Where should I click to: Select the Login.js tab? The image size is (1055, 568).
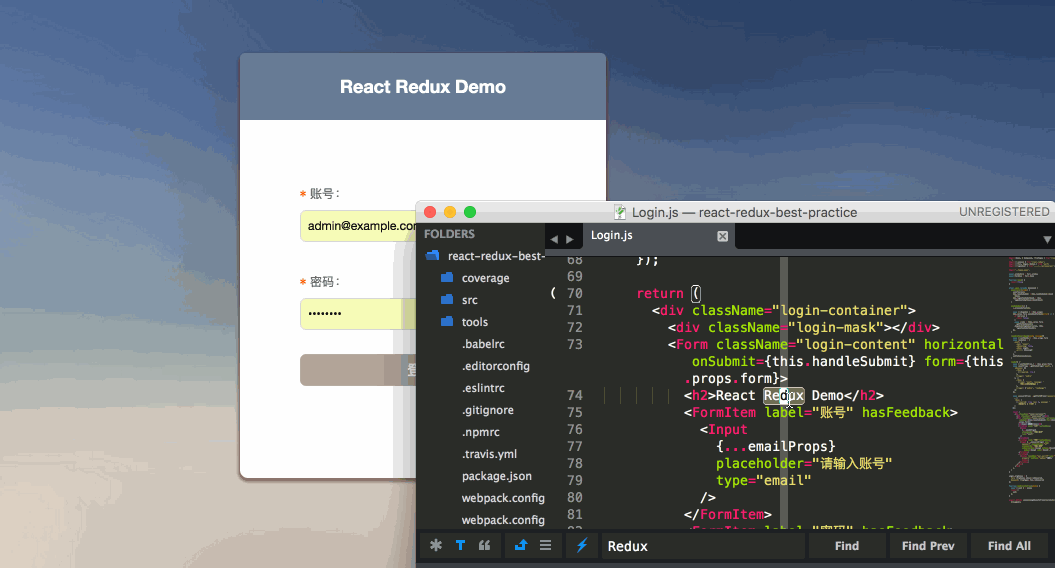coord(659,236)
